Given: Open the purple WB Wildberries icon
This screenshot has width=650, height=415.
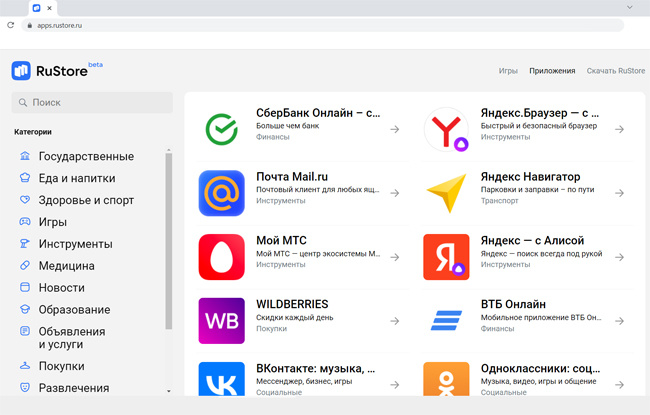Looking at the screenshot, I should coord(222,321).
